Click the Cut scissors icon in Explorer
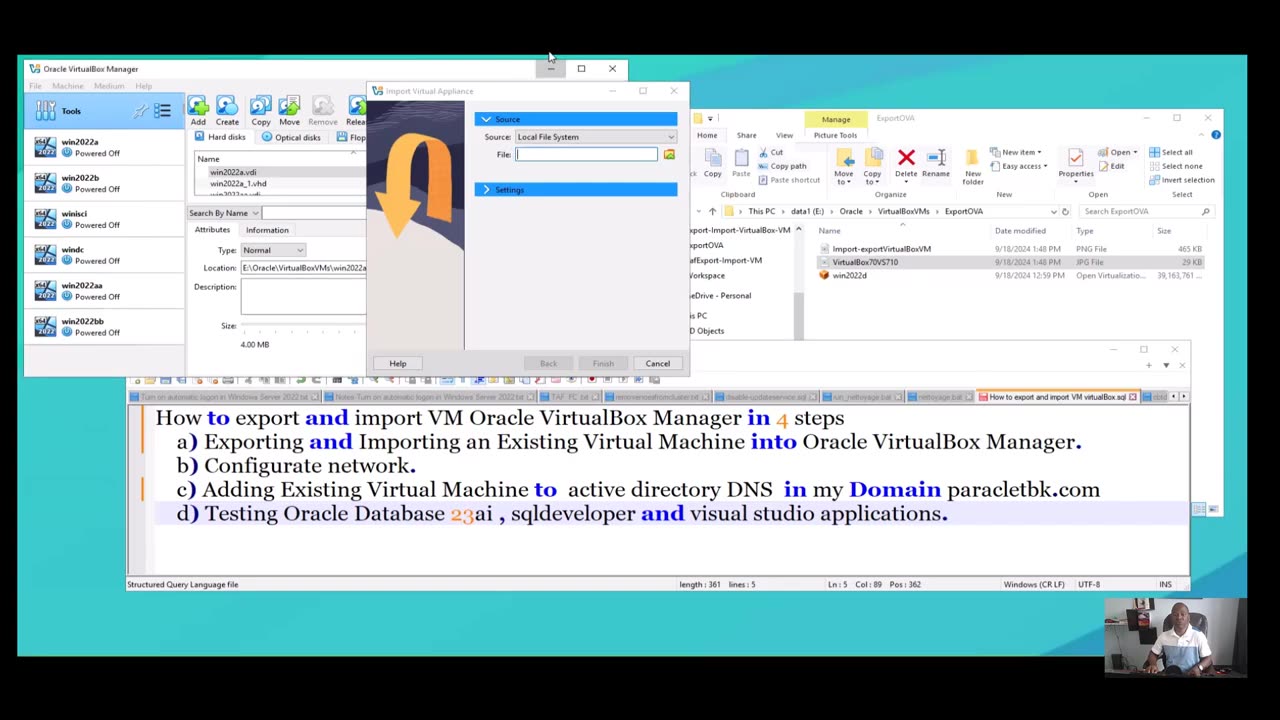The width and height of the screenshot is (1280, 720). [x=762, y=153]
